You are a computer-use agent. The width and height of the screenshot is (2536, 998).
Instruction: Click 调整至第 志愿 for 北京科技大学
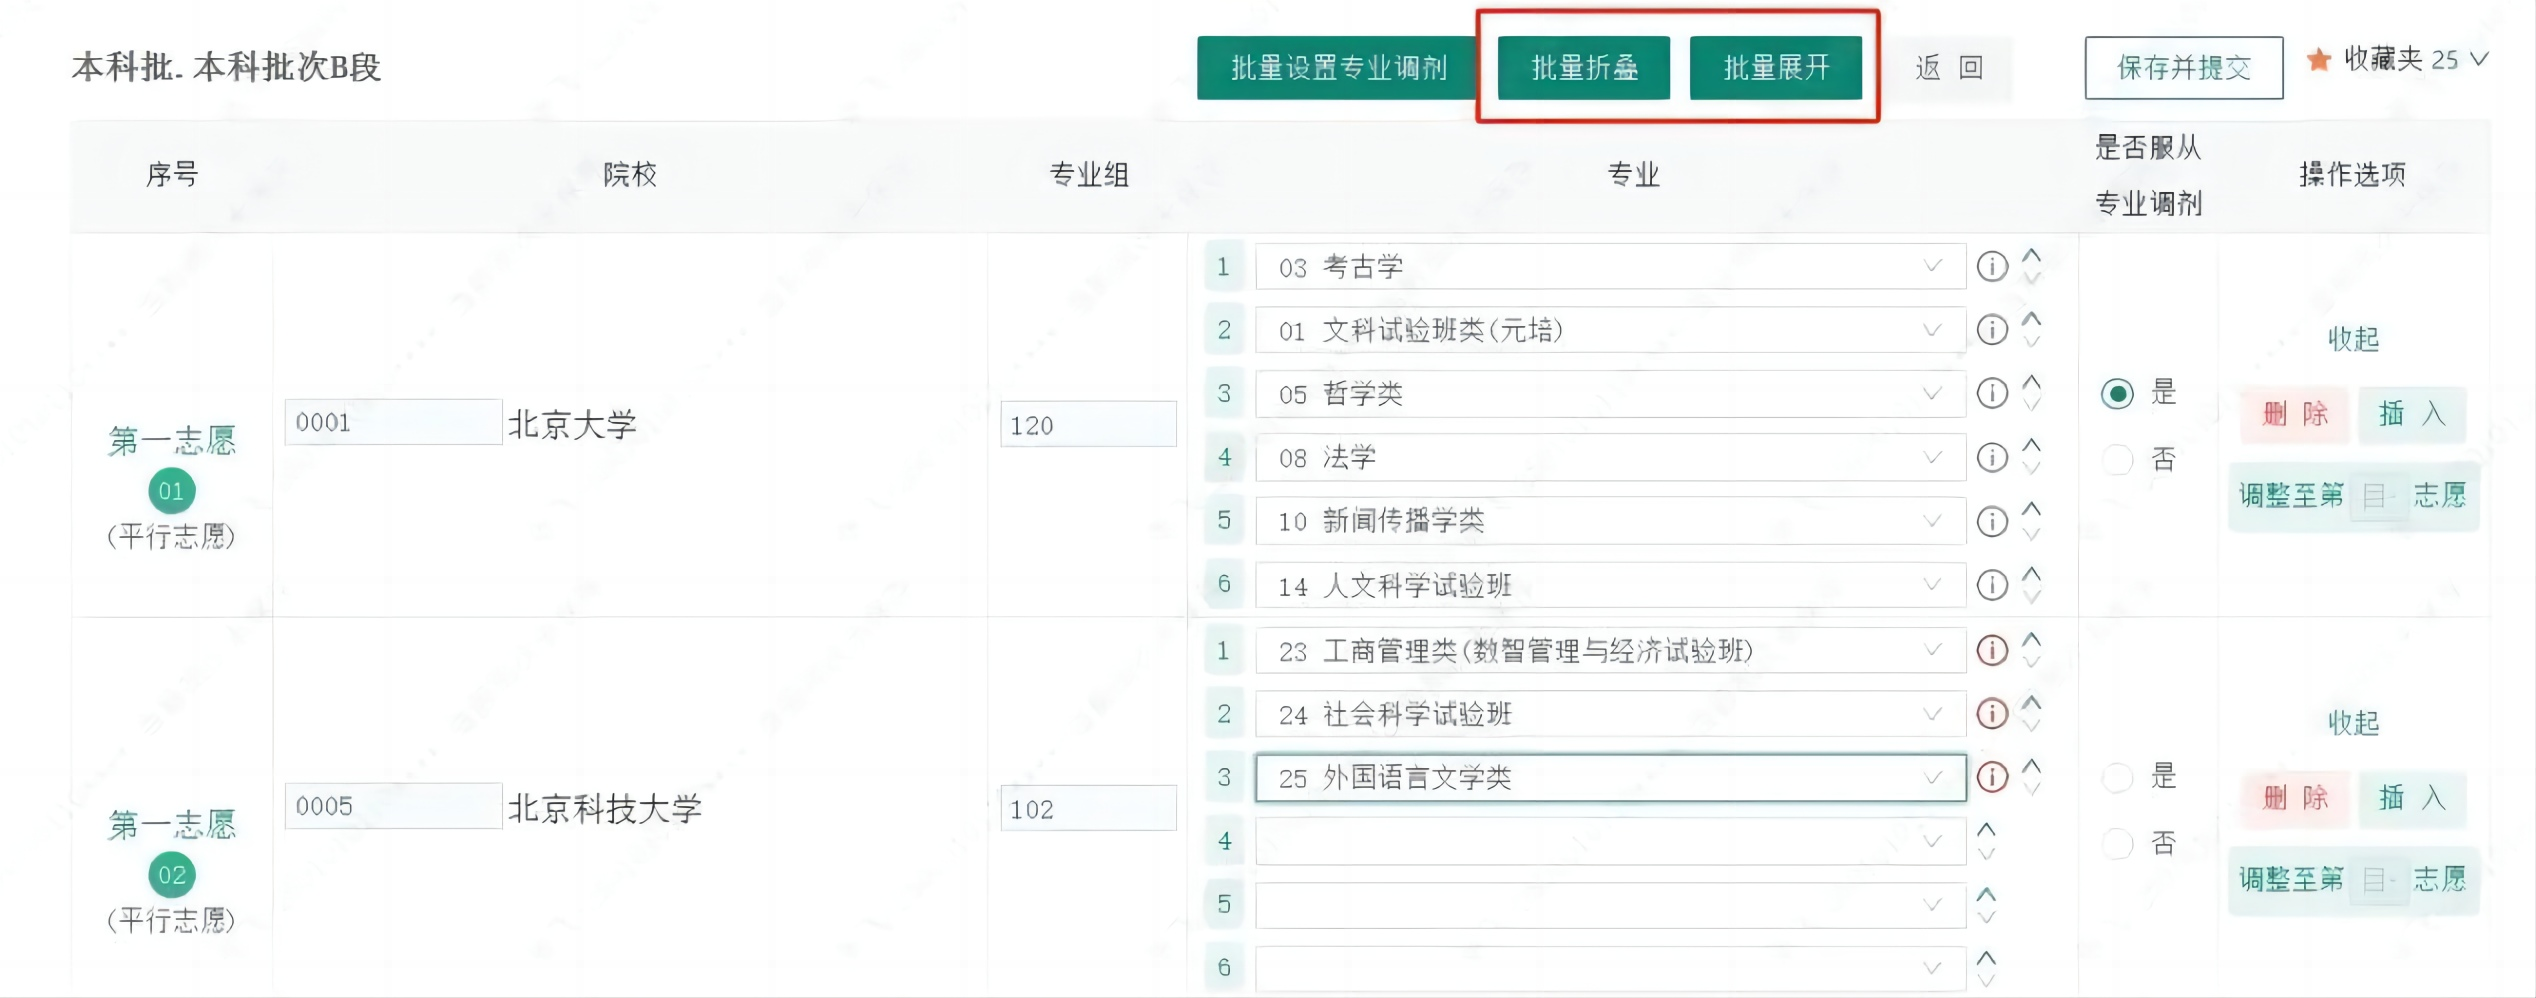(2353, 880)
